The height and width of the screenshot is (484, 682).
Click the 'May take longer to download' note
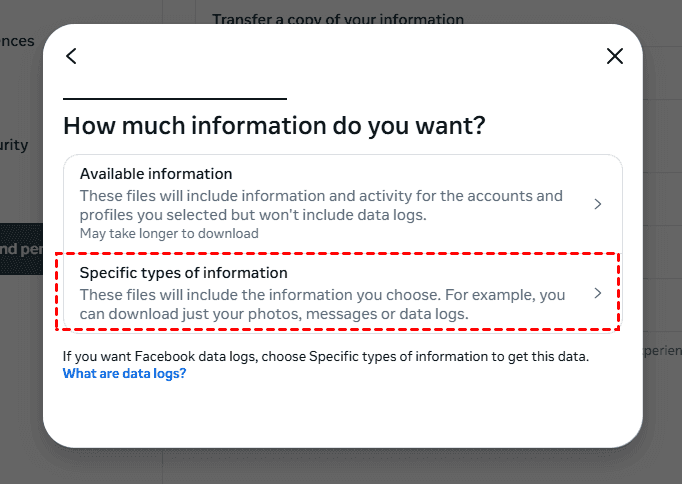[x=169, y=233]
